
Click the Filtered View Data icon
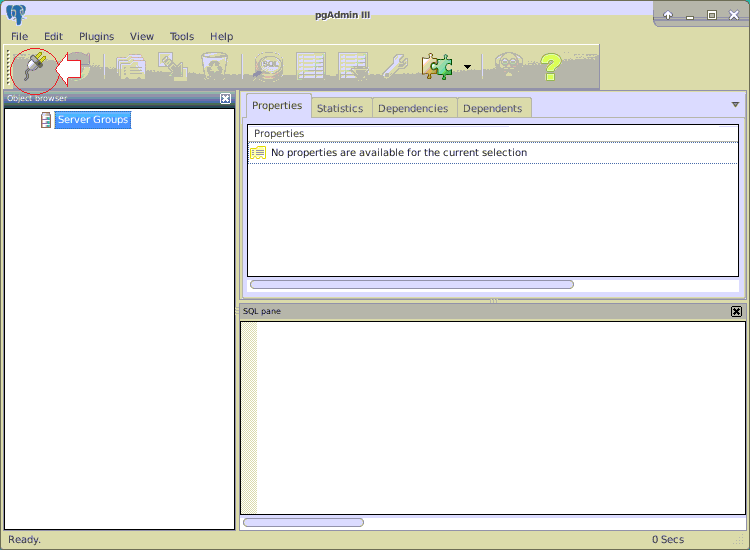tap(353, 66)
